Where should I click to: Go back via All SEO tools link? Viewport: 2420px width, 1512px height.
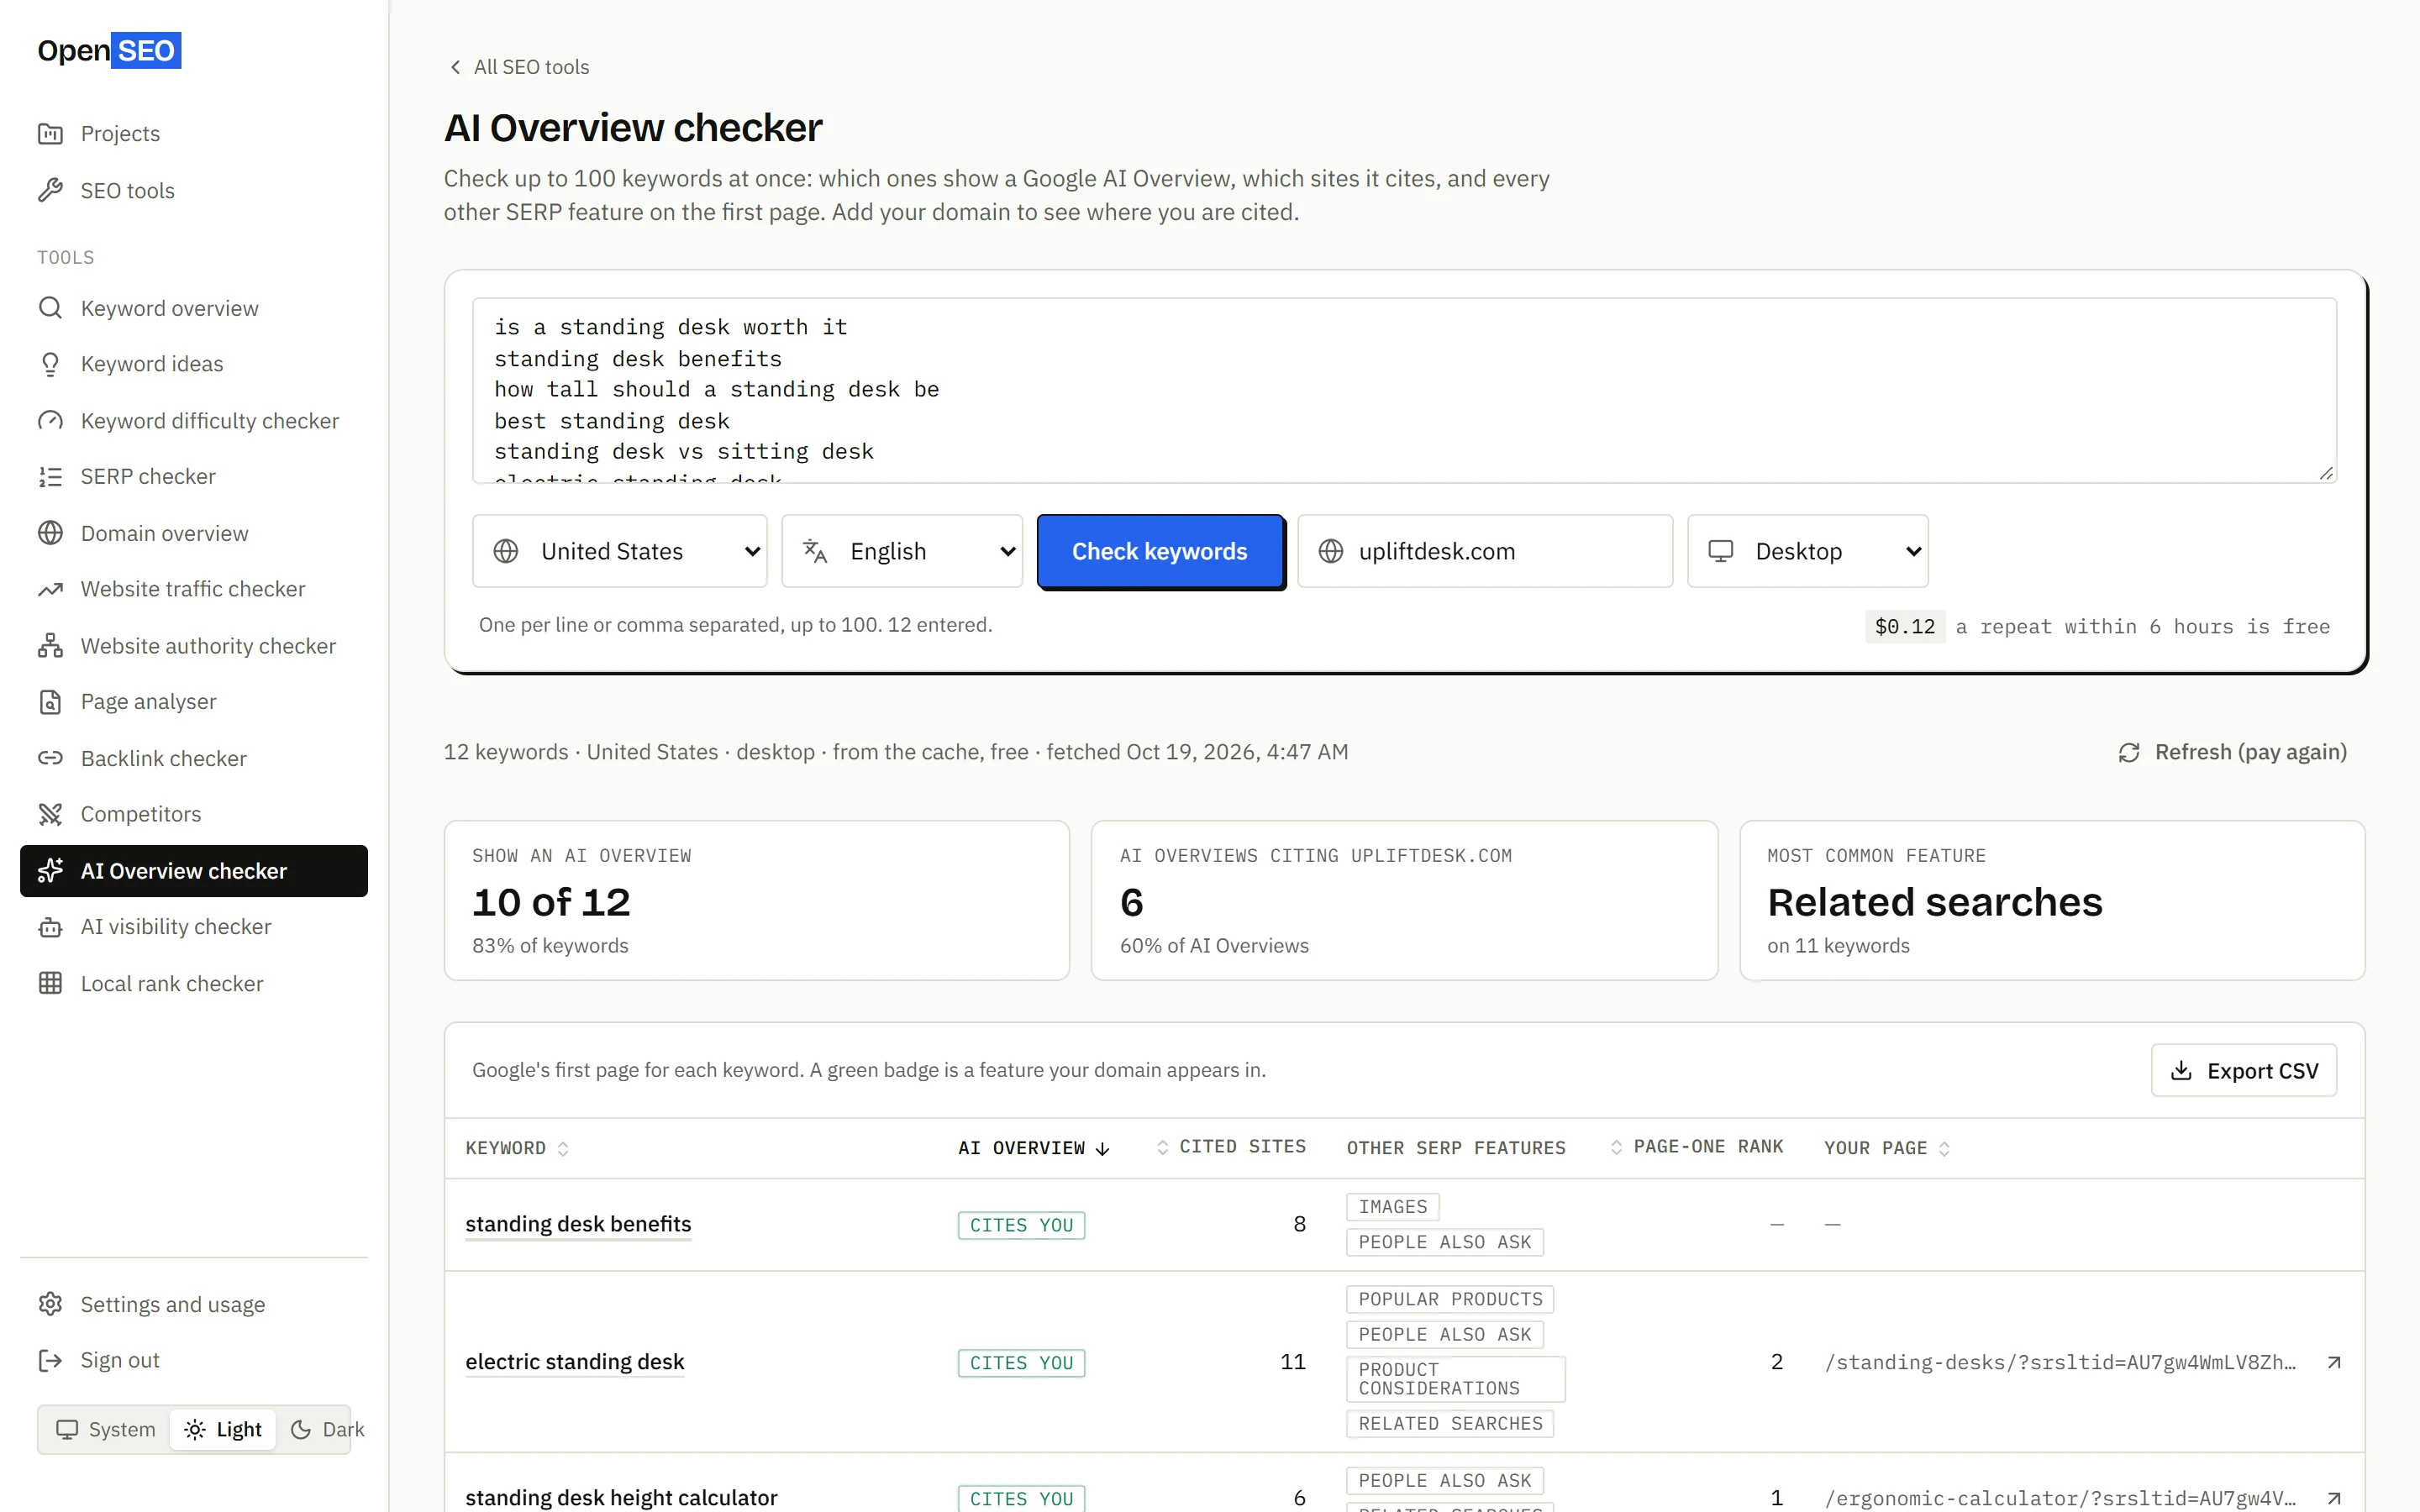click(x=518, y=67)
